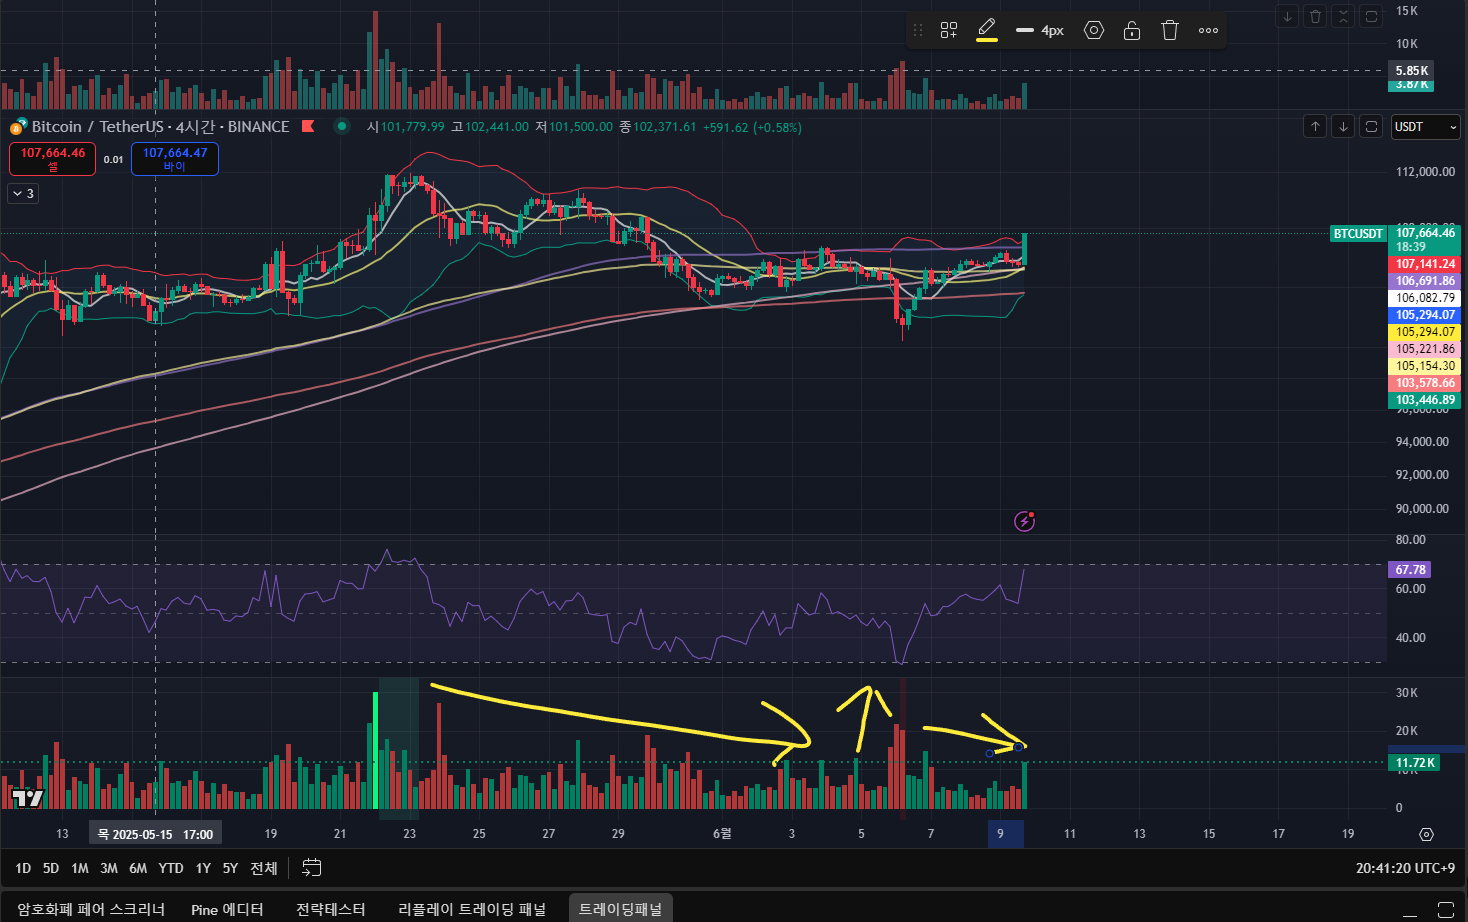Select the 1Y time range
The image size is (1468, 922).
pyautogui.click(x=203, y=868)
